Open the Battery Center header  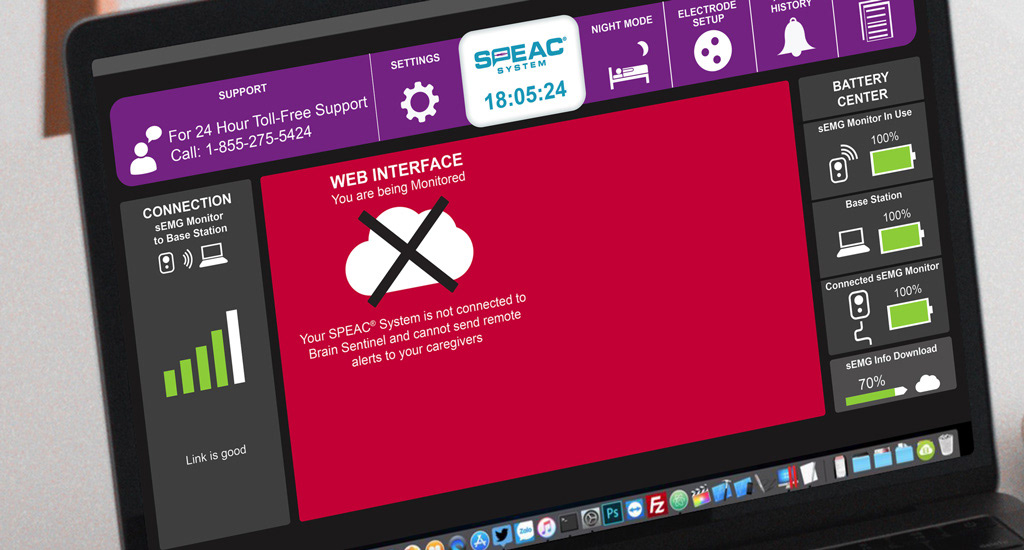(x=861, y=89)
